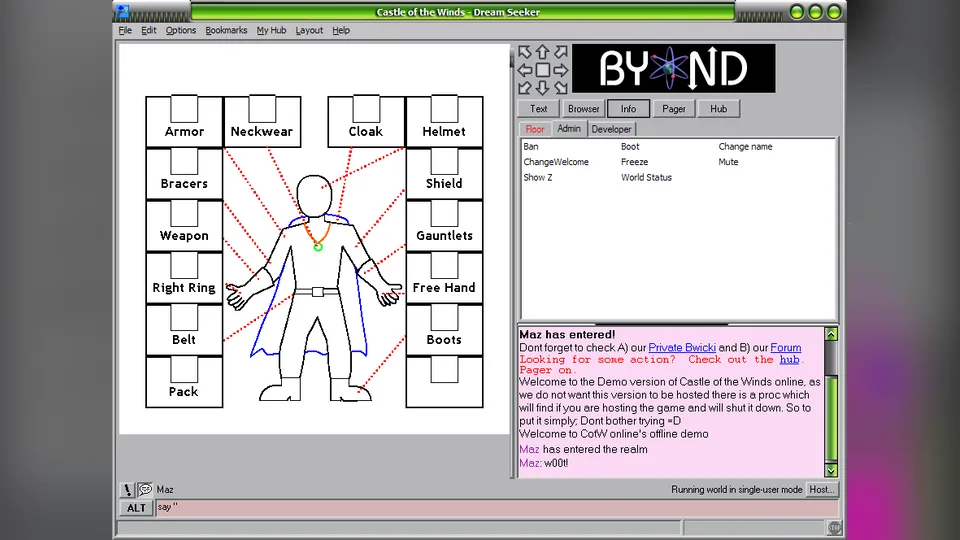
Task: Click the verb mode icon beside Maz
Action: click(x=127, y=489)
